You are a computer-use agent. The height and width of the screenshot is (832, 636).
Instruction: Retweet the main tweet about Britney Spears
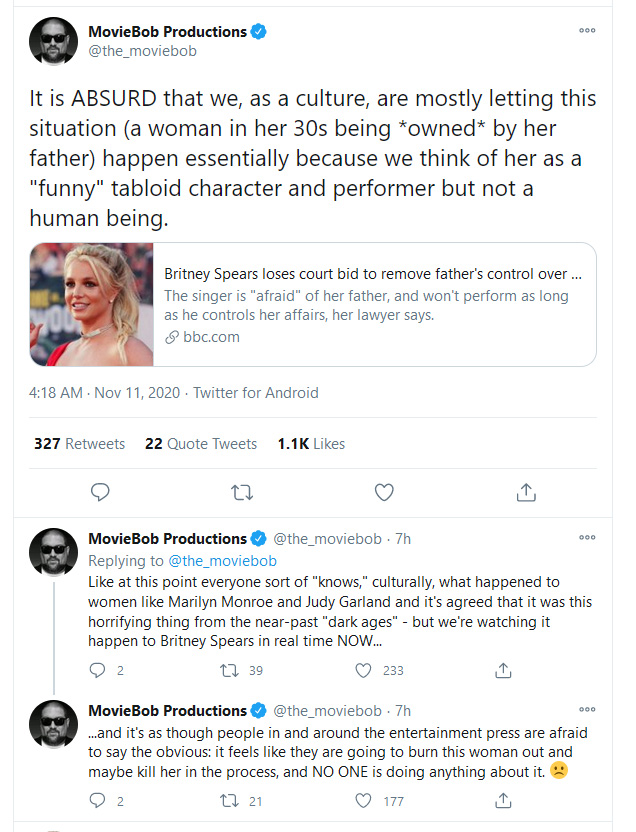click(x=242, y=493)
